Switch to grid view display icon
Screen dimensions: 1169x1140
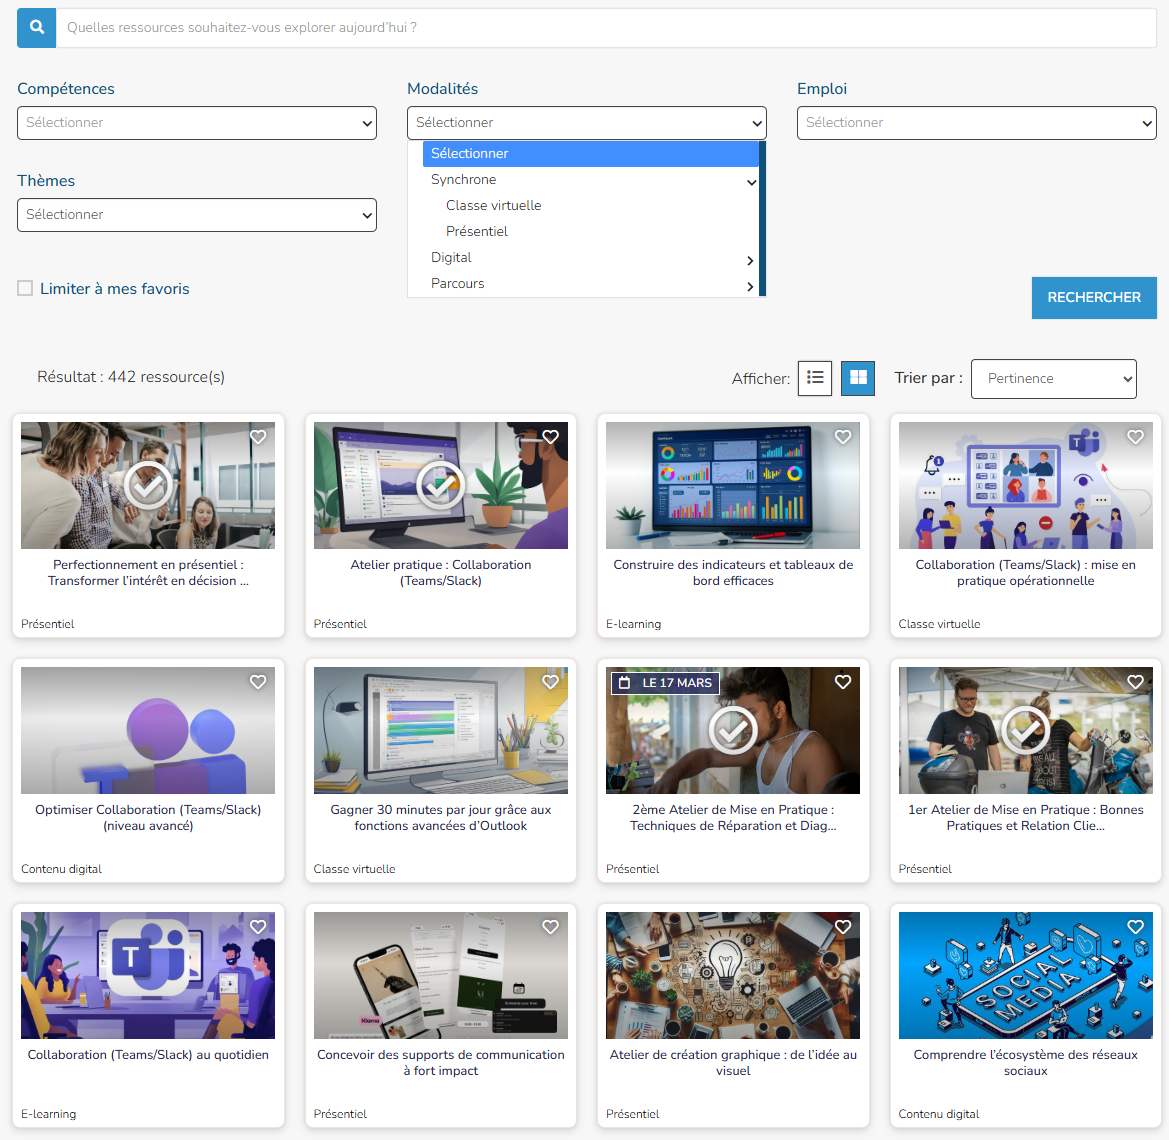(858, 378)
